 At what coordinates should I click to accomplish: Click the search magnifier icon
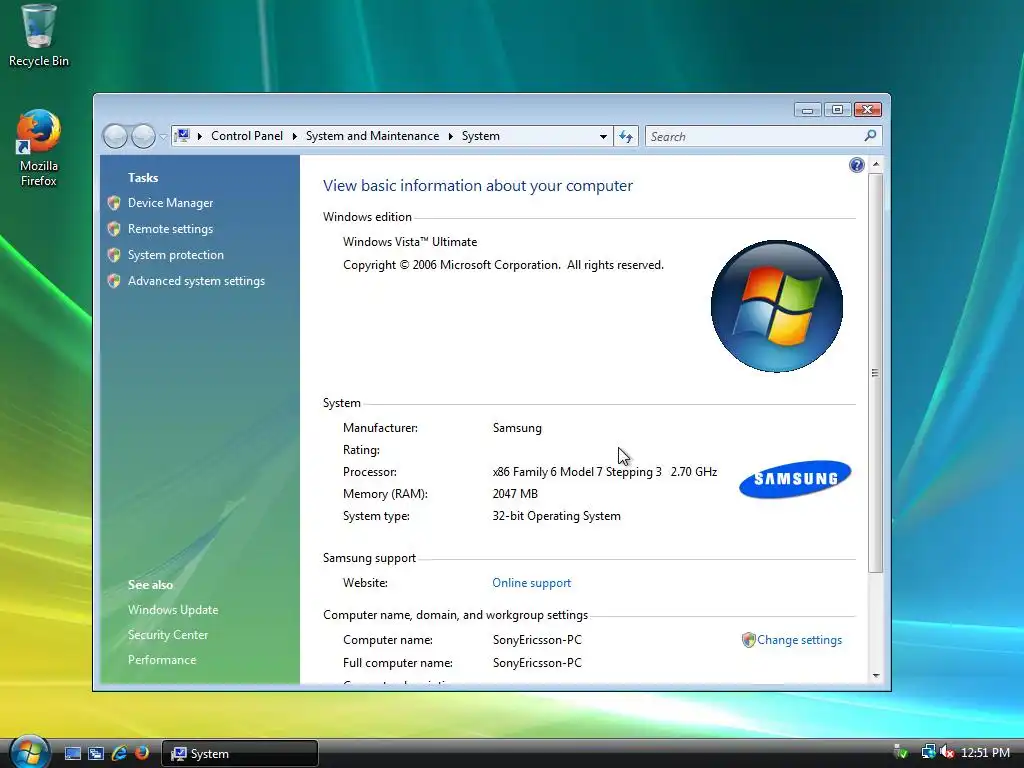coord(870,136)
